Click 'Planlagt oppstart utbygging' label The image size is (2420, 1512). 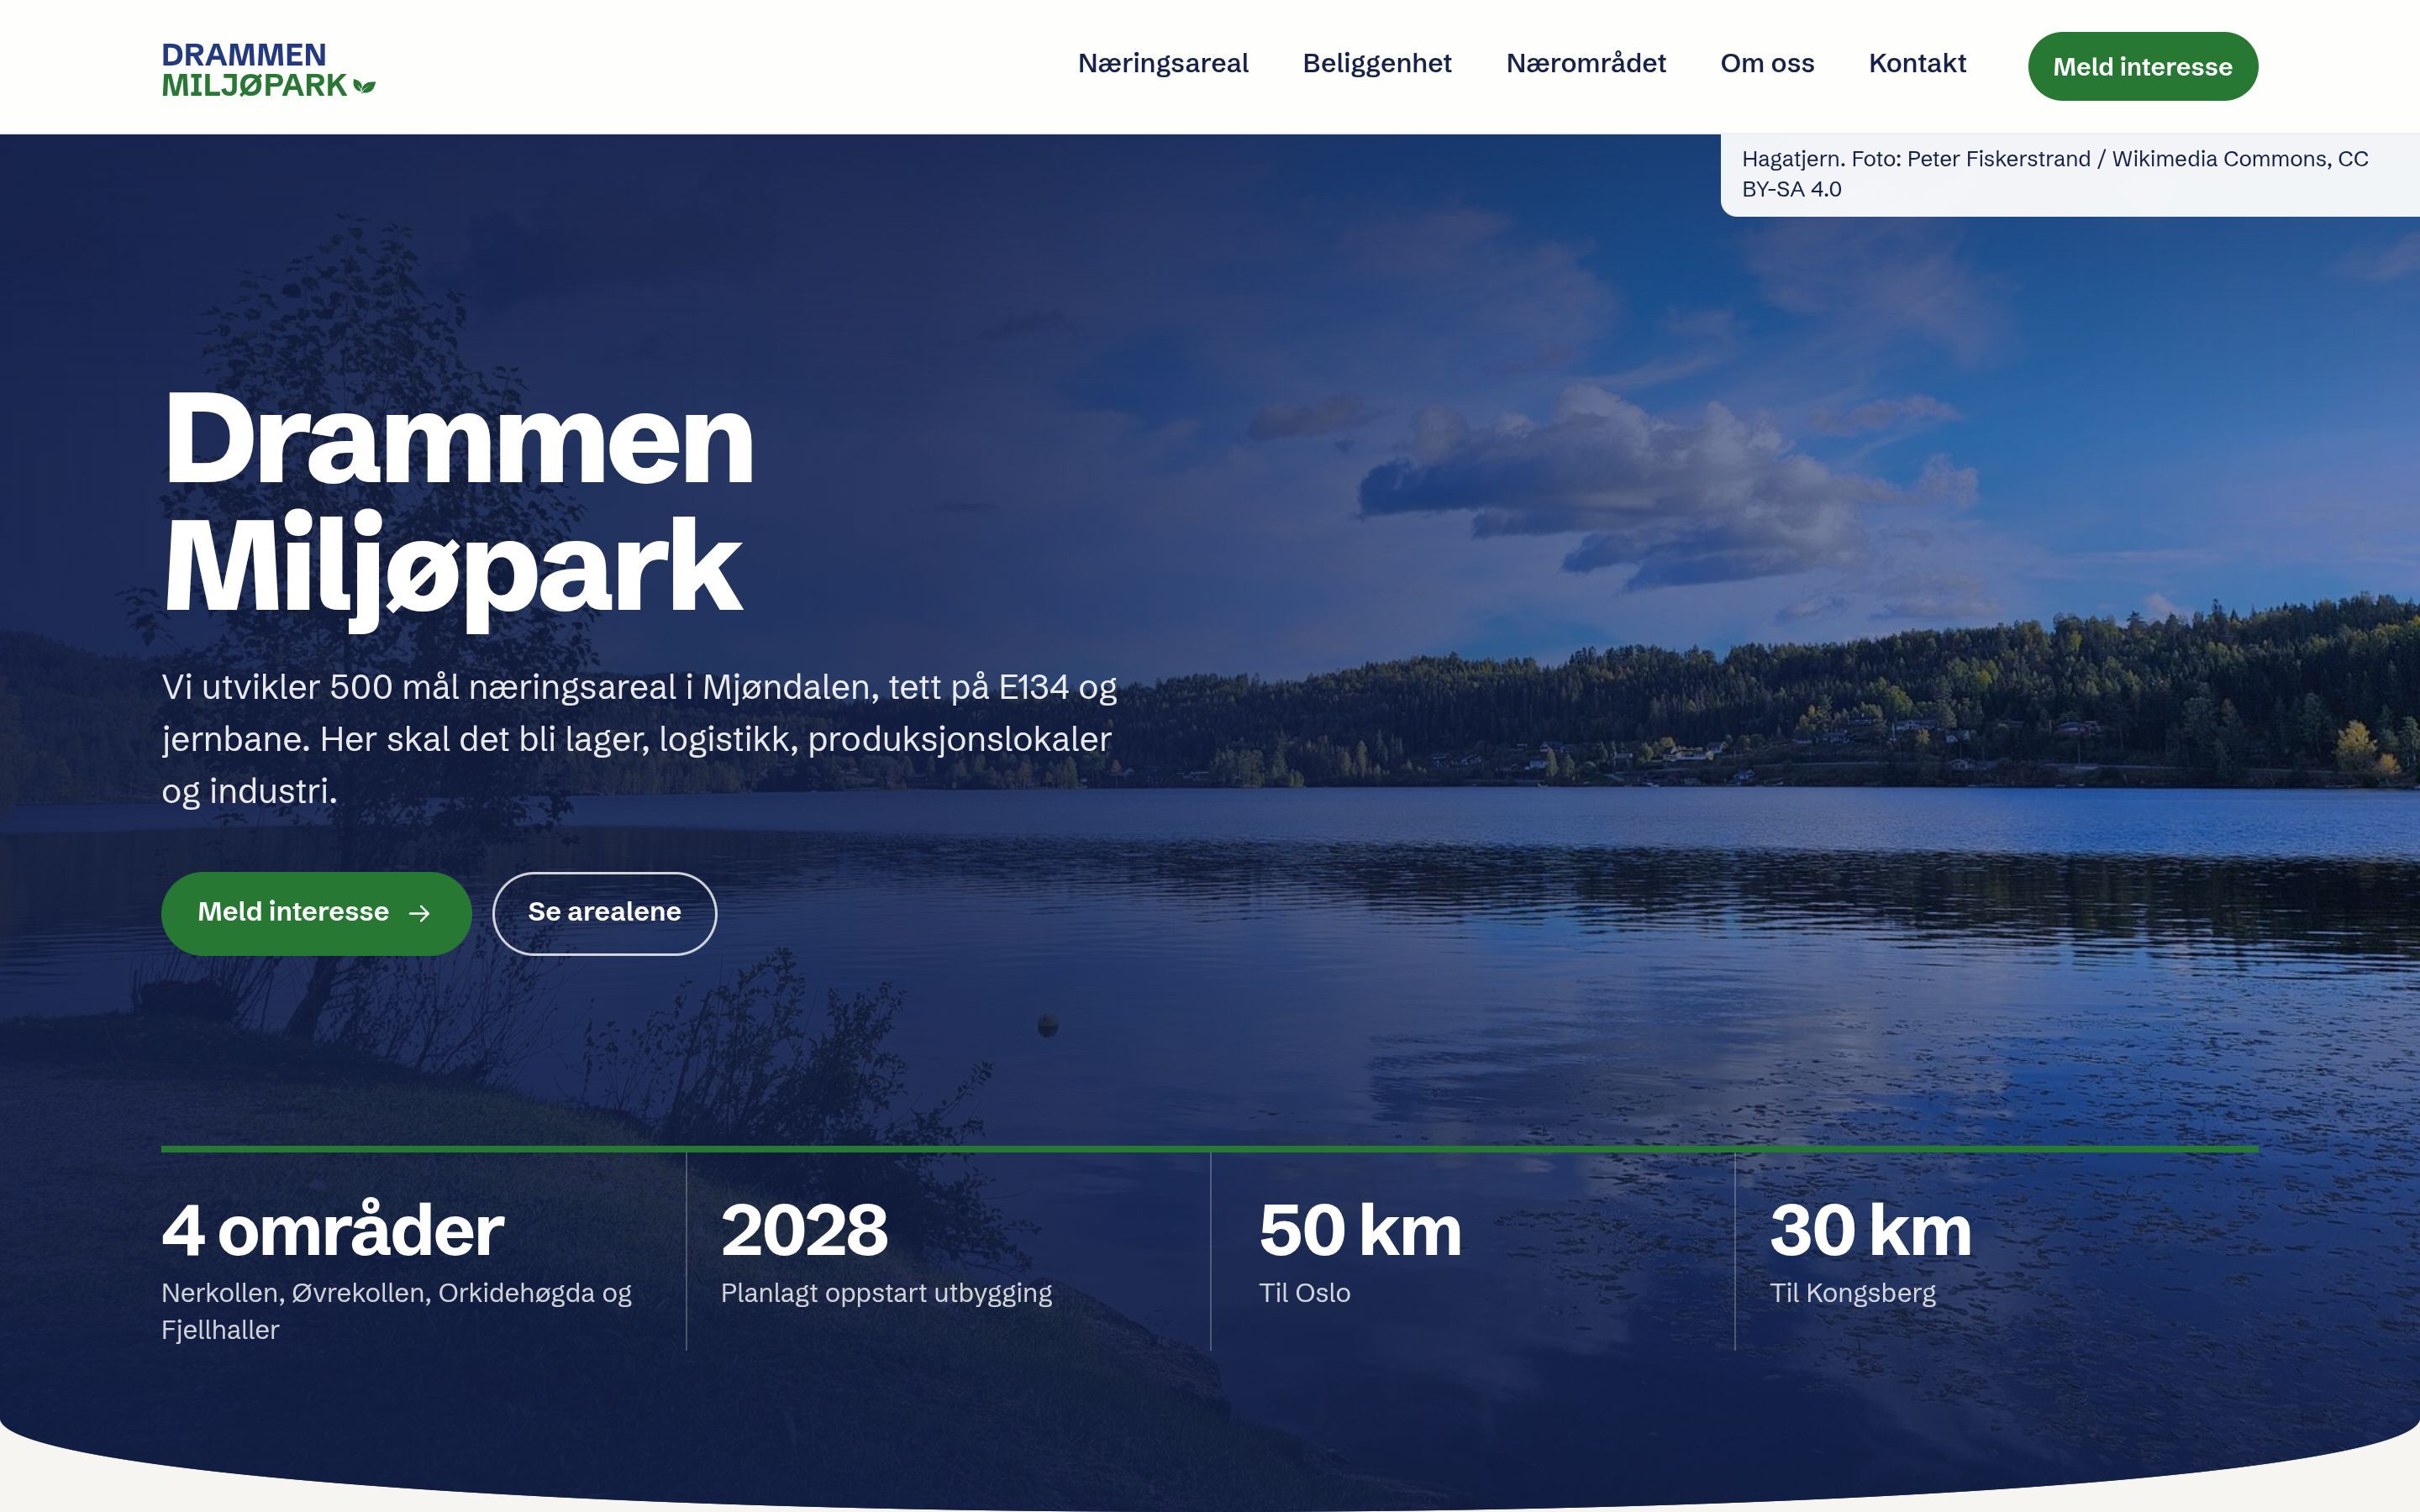[886, 1293]
